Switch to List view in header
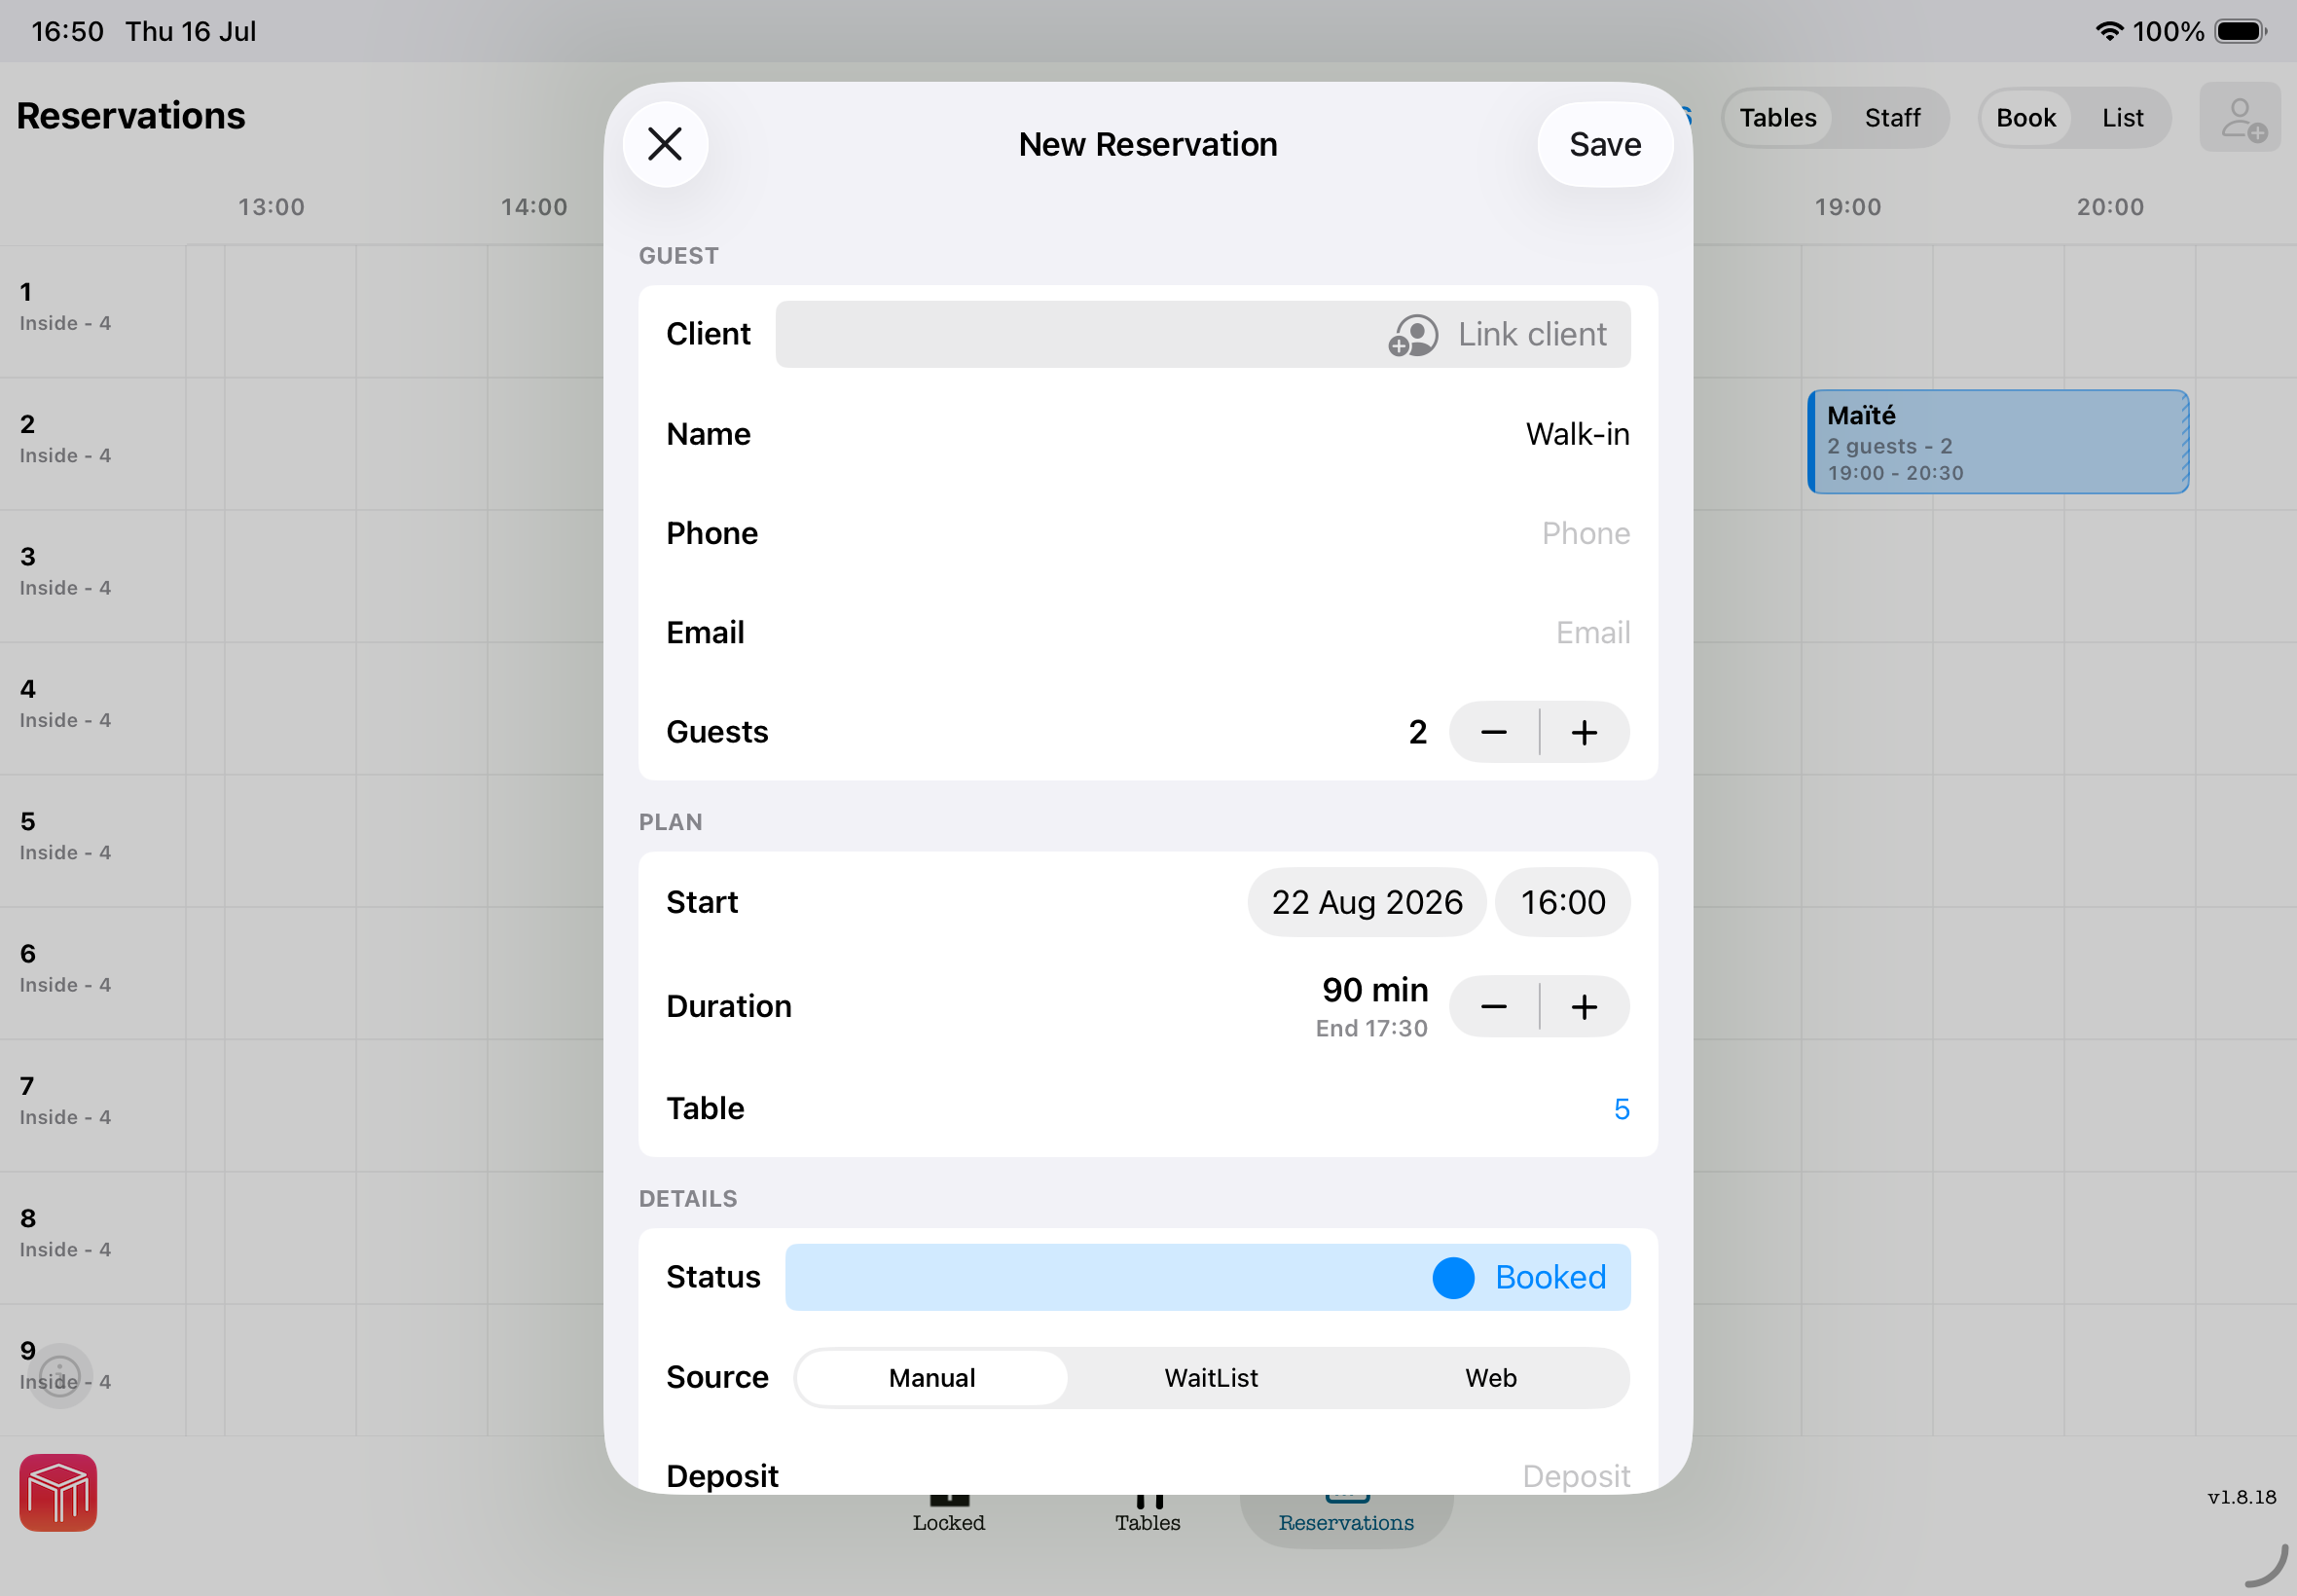This screenshot has height=1596, width=2297. tap(2122, 118)
